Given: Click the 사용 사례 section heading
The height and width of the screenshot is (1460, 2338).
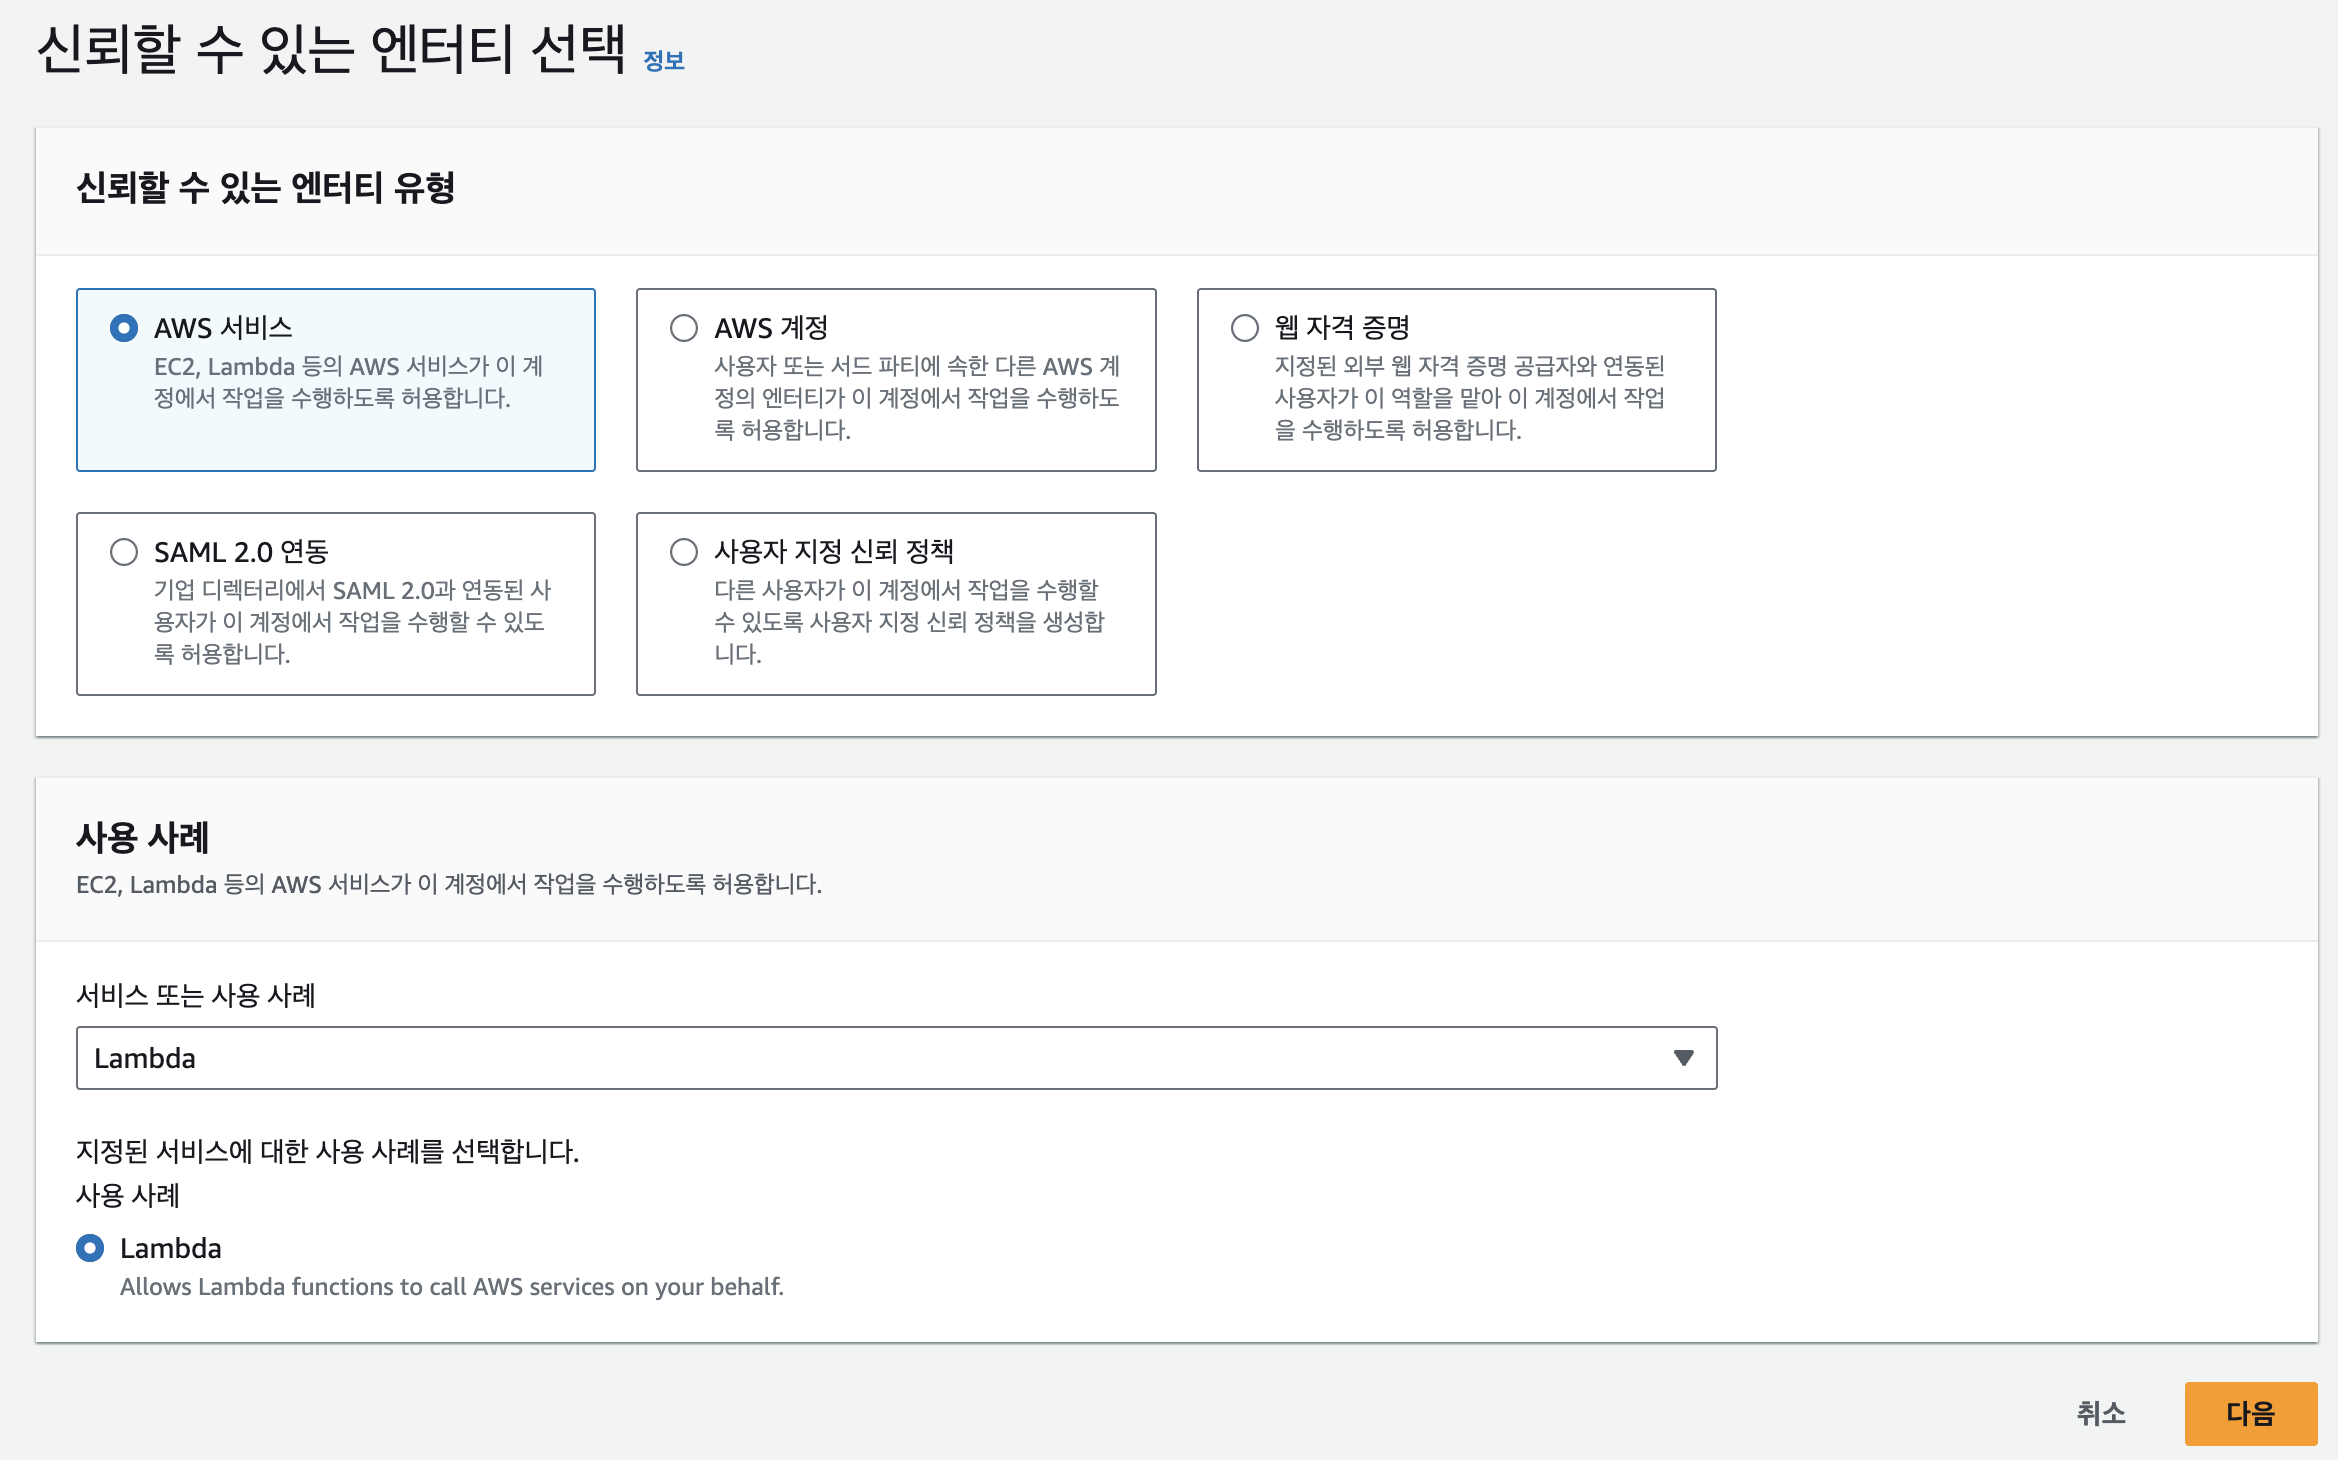Looking at the screenshot, I should coord(142,837).
